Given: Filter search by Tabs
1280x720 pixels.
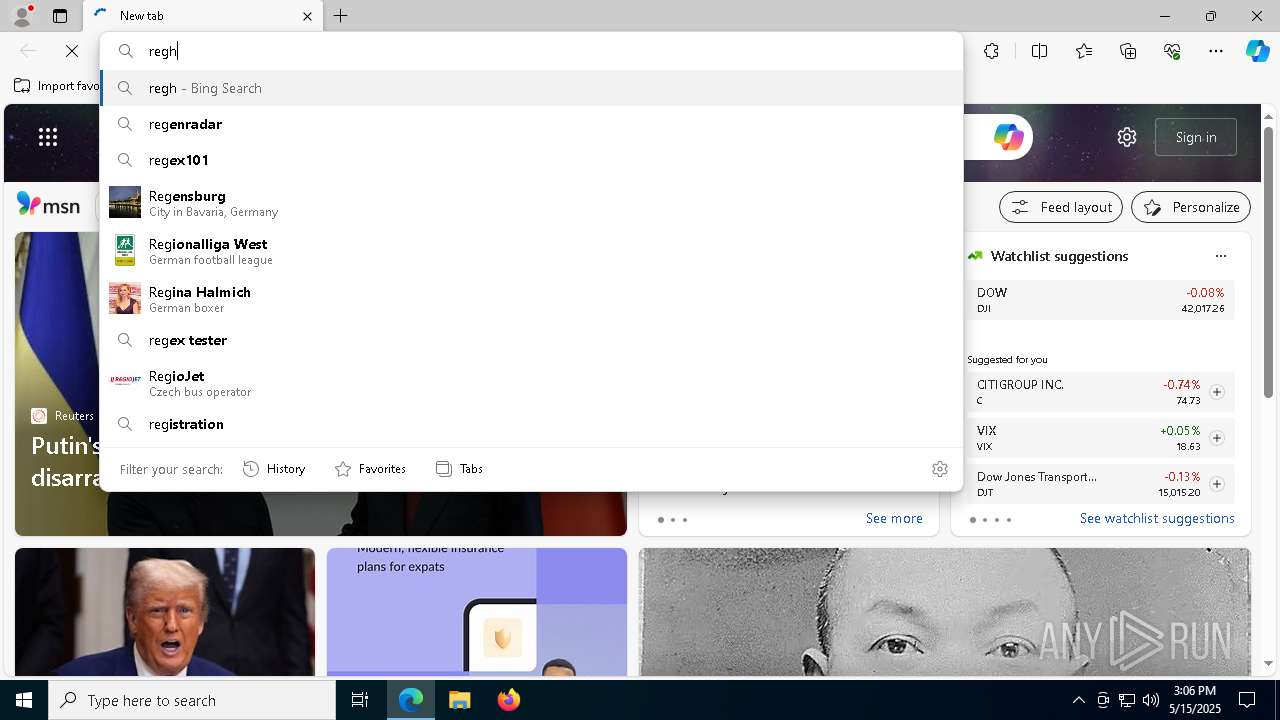Looking at the screenshot, I should tap(459, 469).
